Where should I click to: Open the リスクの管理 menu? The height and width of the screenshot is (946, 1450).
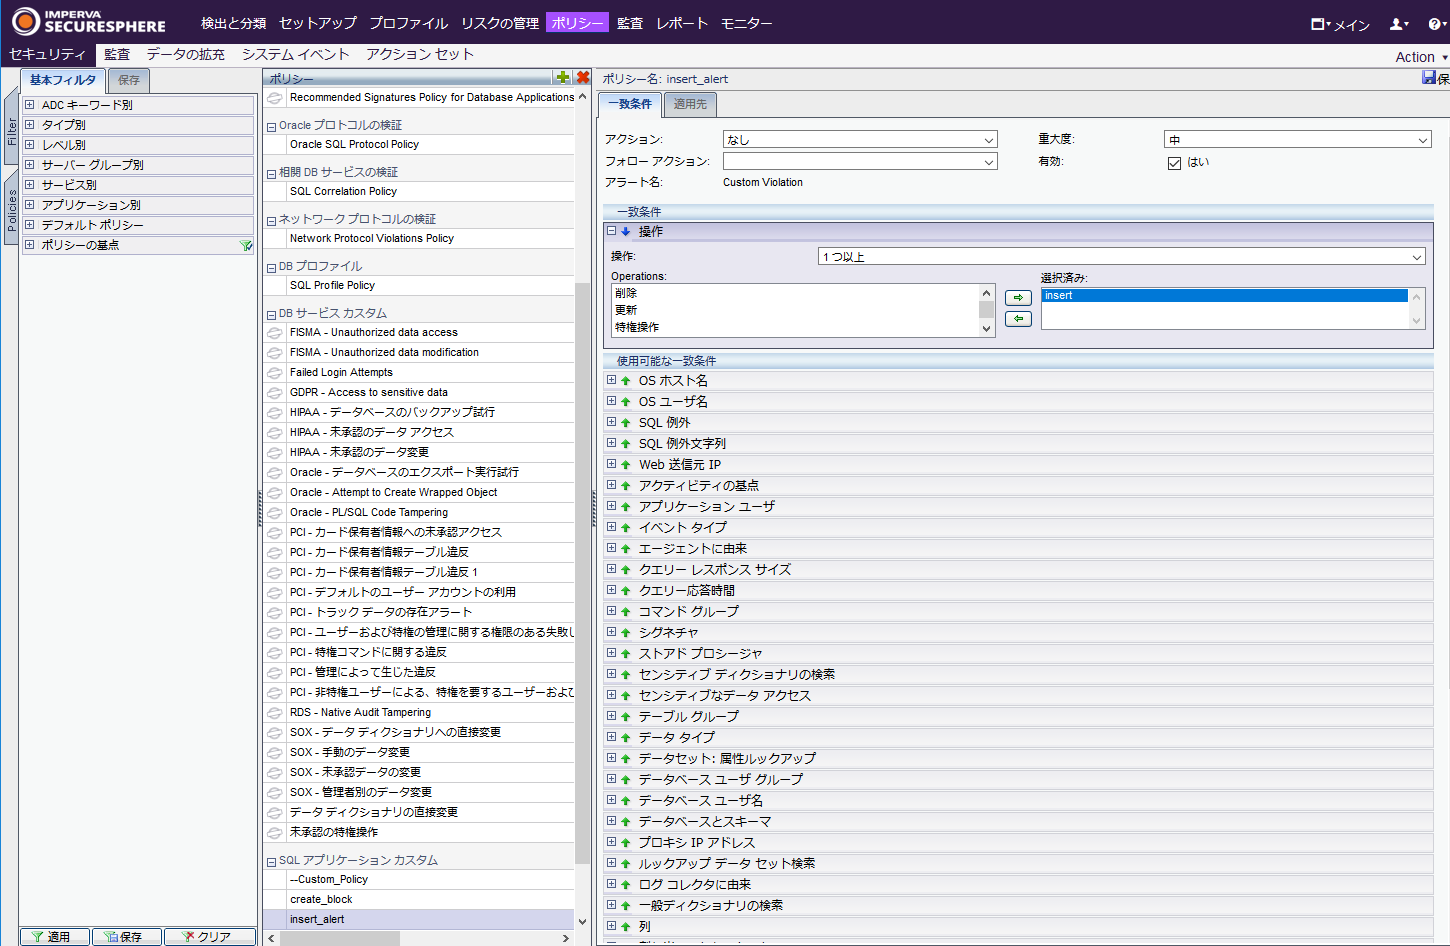click(x=500, y=23)
